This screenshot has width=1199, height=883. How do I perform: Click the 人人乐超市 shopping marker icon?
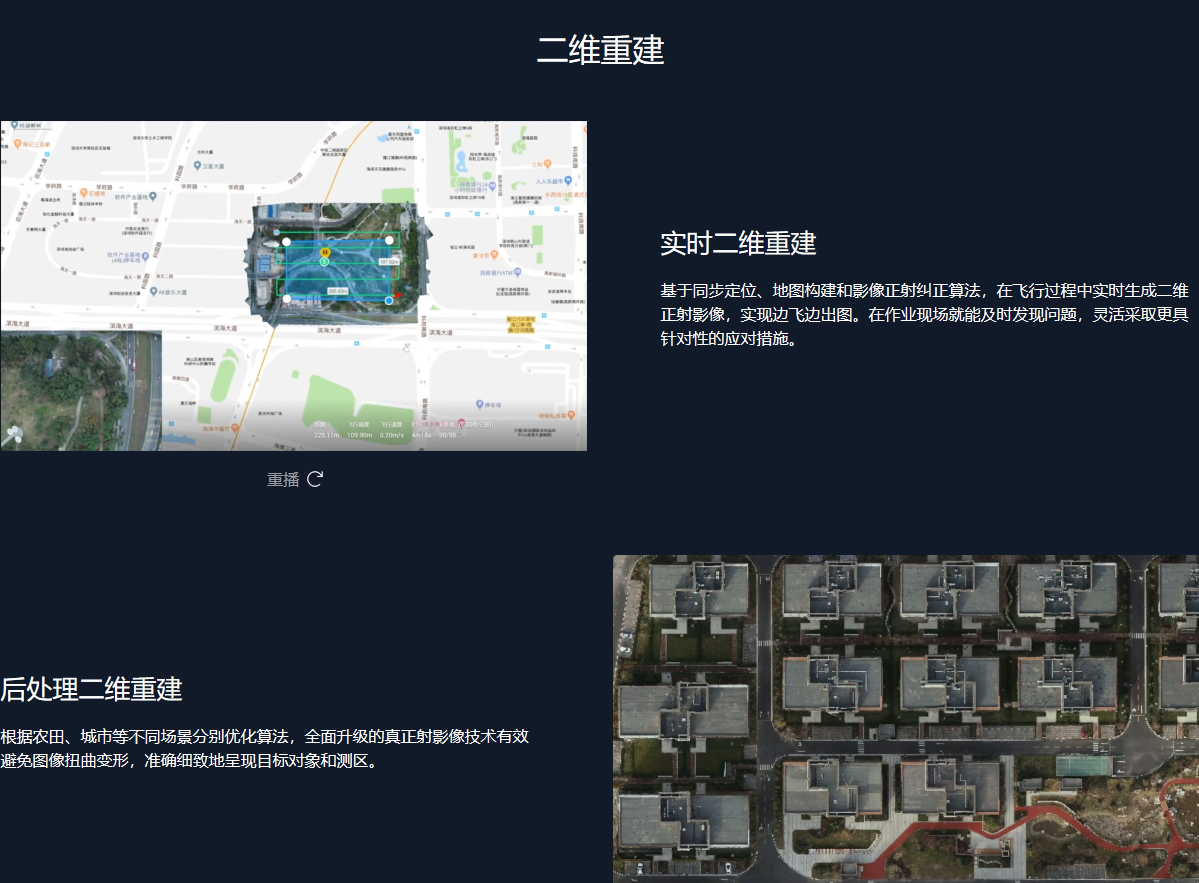tap(568, 182)
